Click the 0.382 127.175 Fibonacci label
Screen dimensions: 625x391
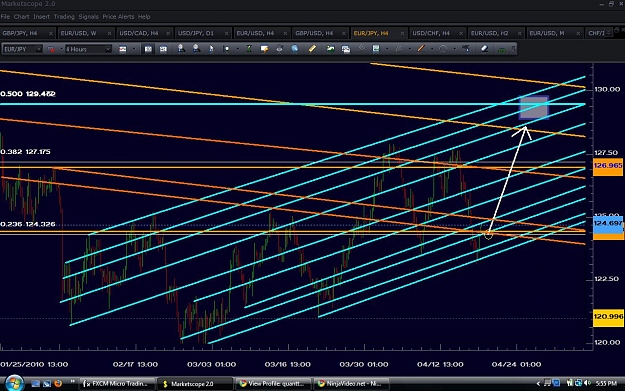[x=26, y=151]
